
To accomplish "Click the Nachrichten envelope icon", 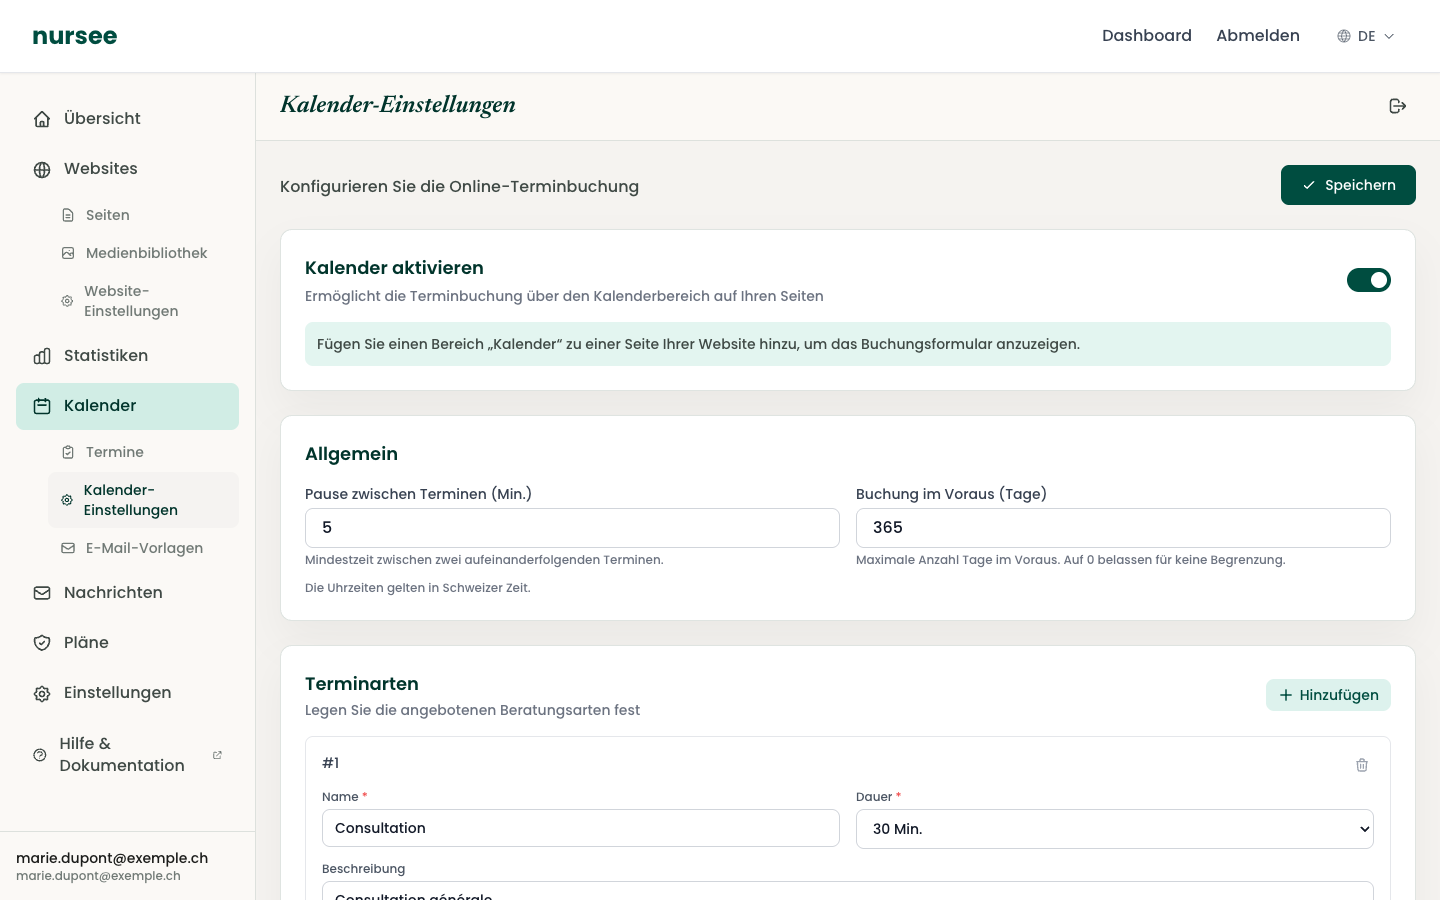I will coord(42,593).
